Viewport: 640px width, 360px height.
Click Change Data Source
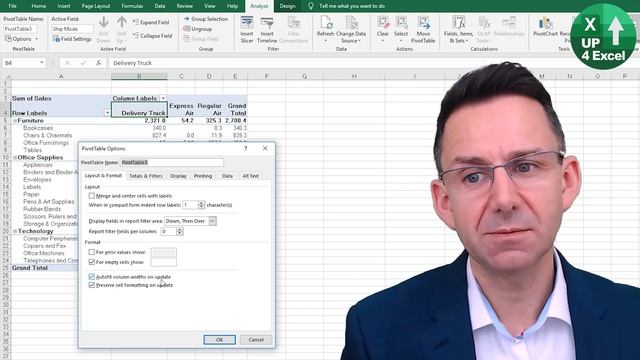coord(351,29)
